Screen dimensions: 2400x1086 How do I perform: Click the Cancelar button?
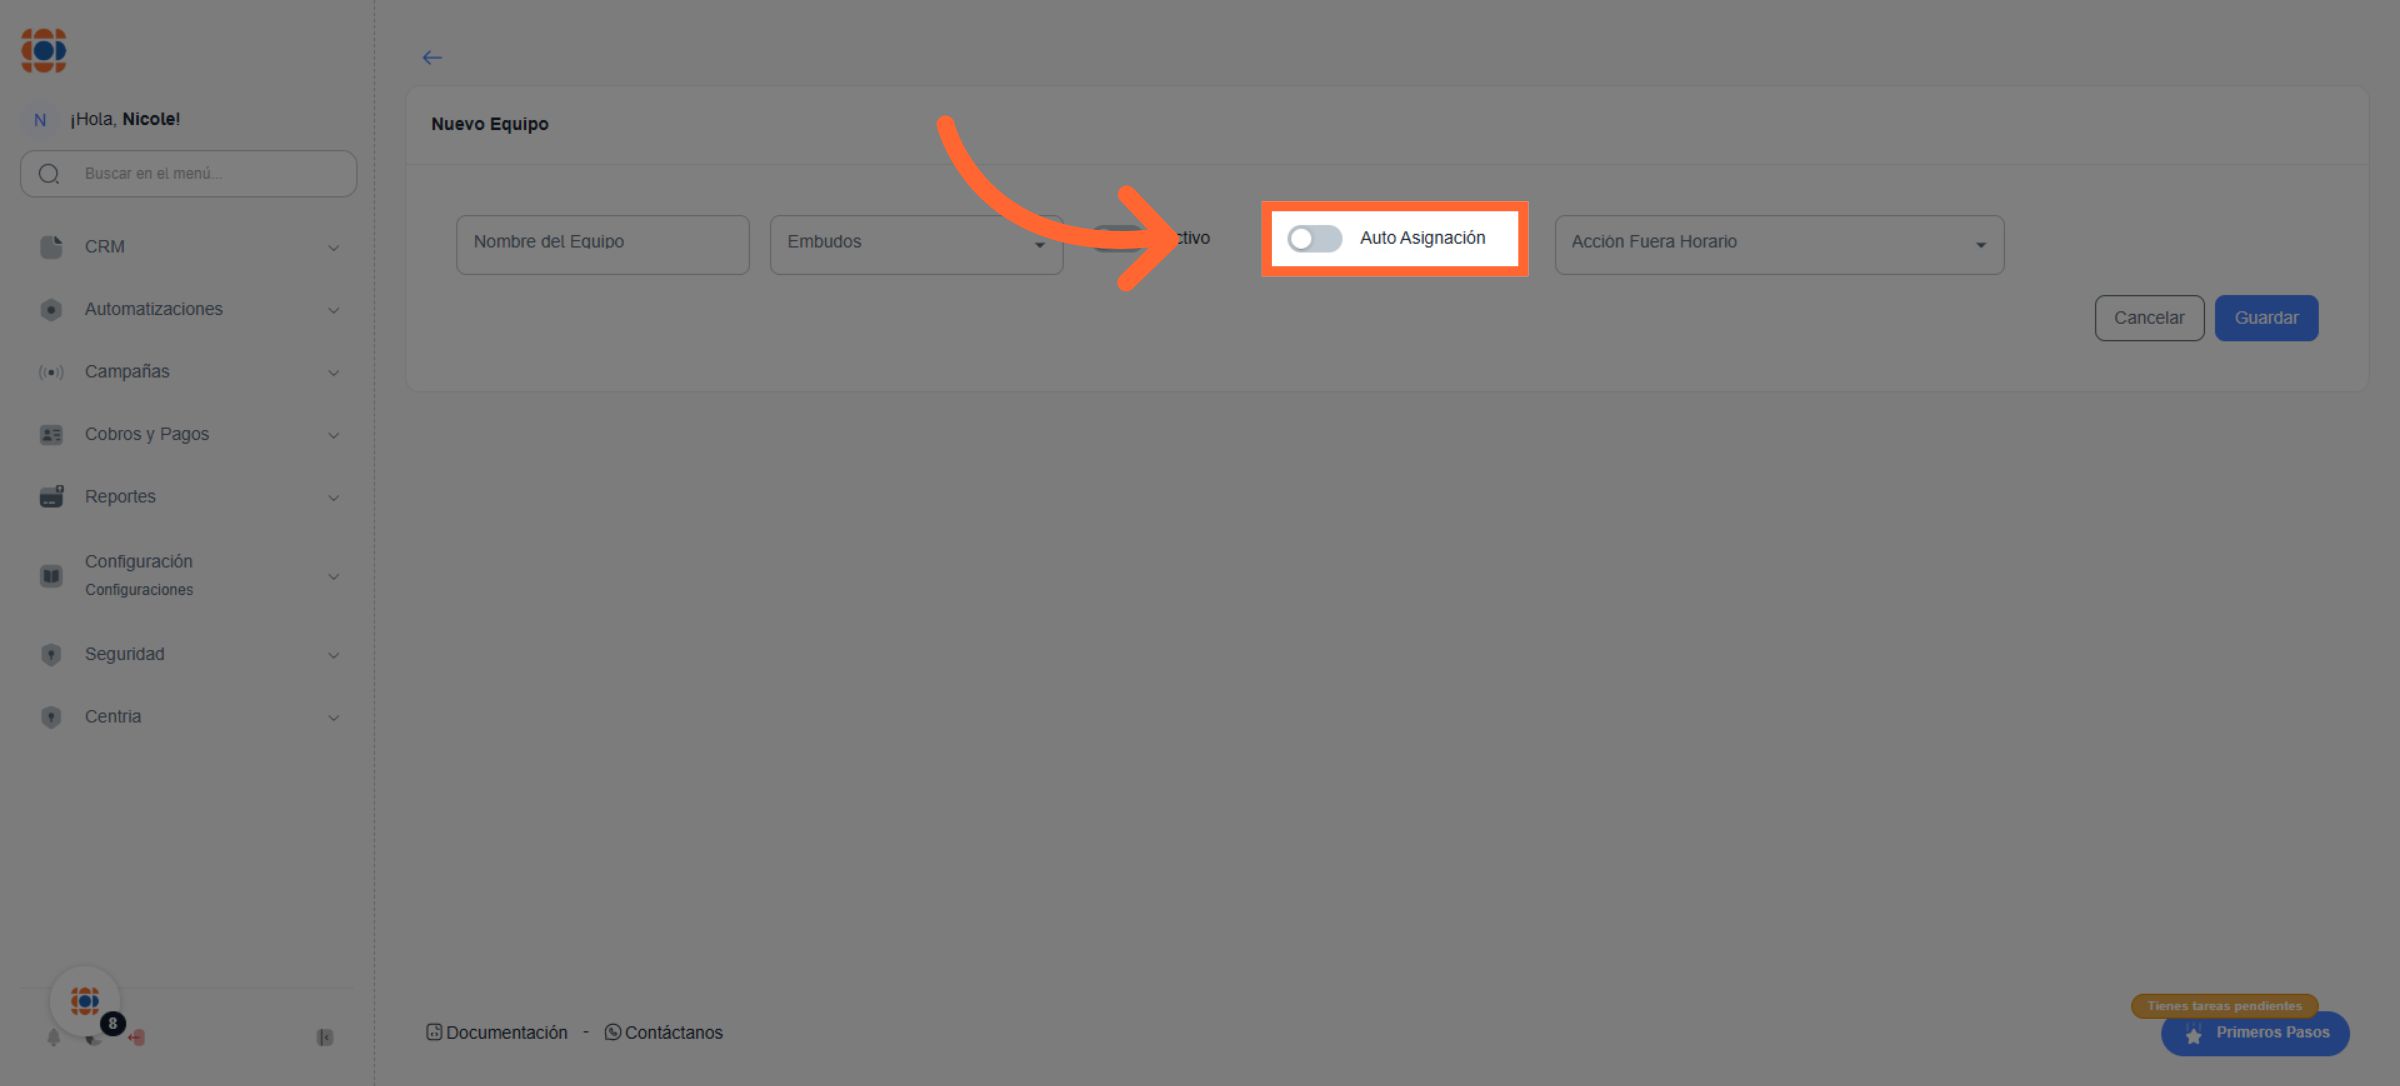point(2148,318)
